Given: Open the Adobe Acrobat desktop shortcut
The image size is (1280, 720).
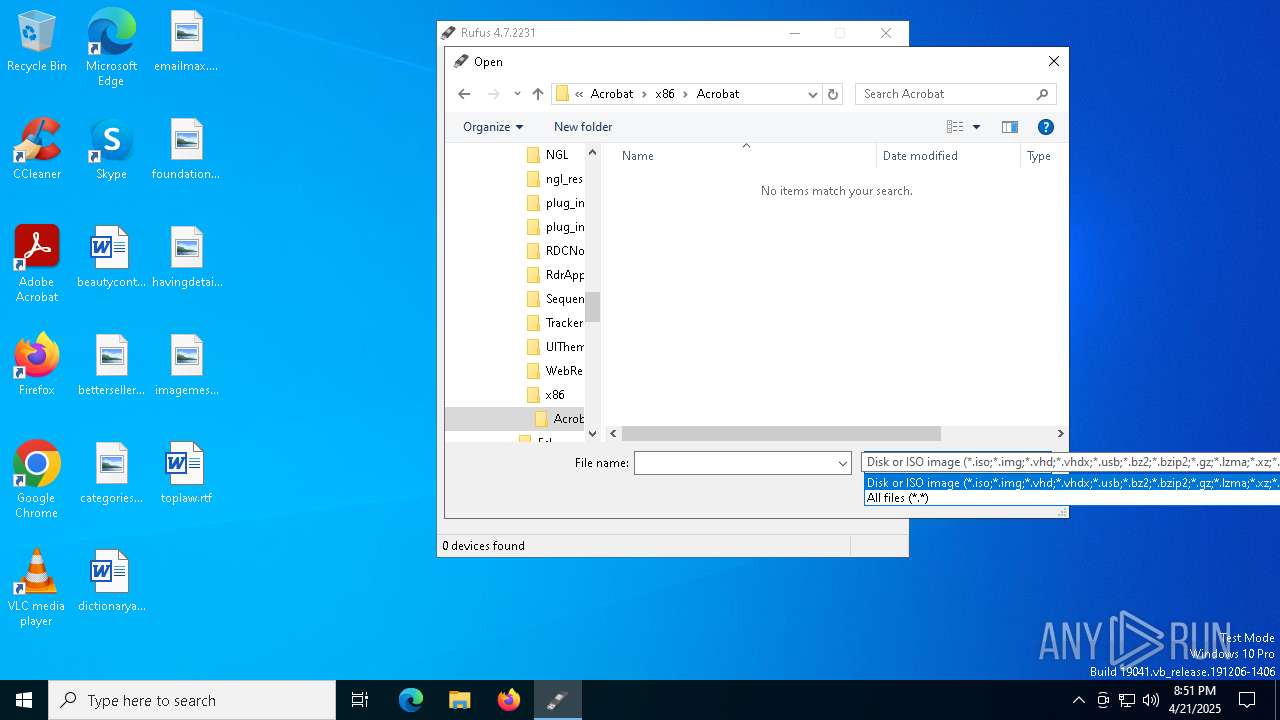Looking at the screenshot, I should [36, 264].
